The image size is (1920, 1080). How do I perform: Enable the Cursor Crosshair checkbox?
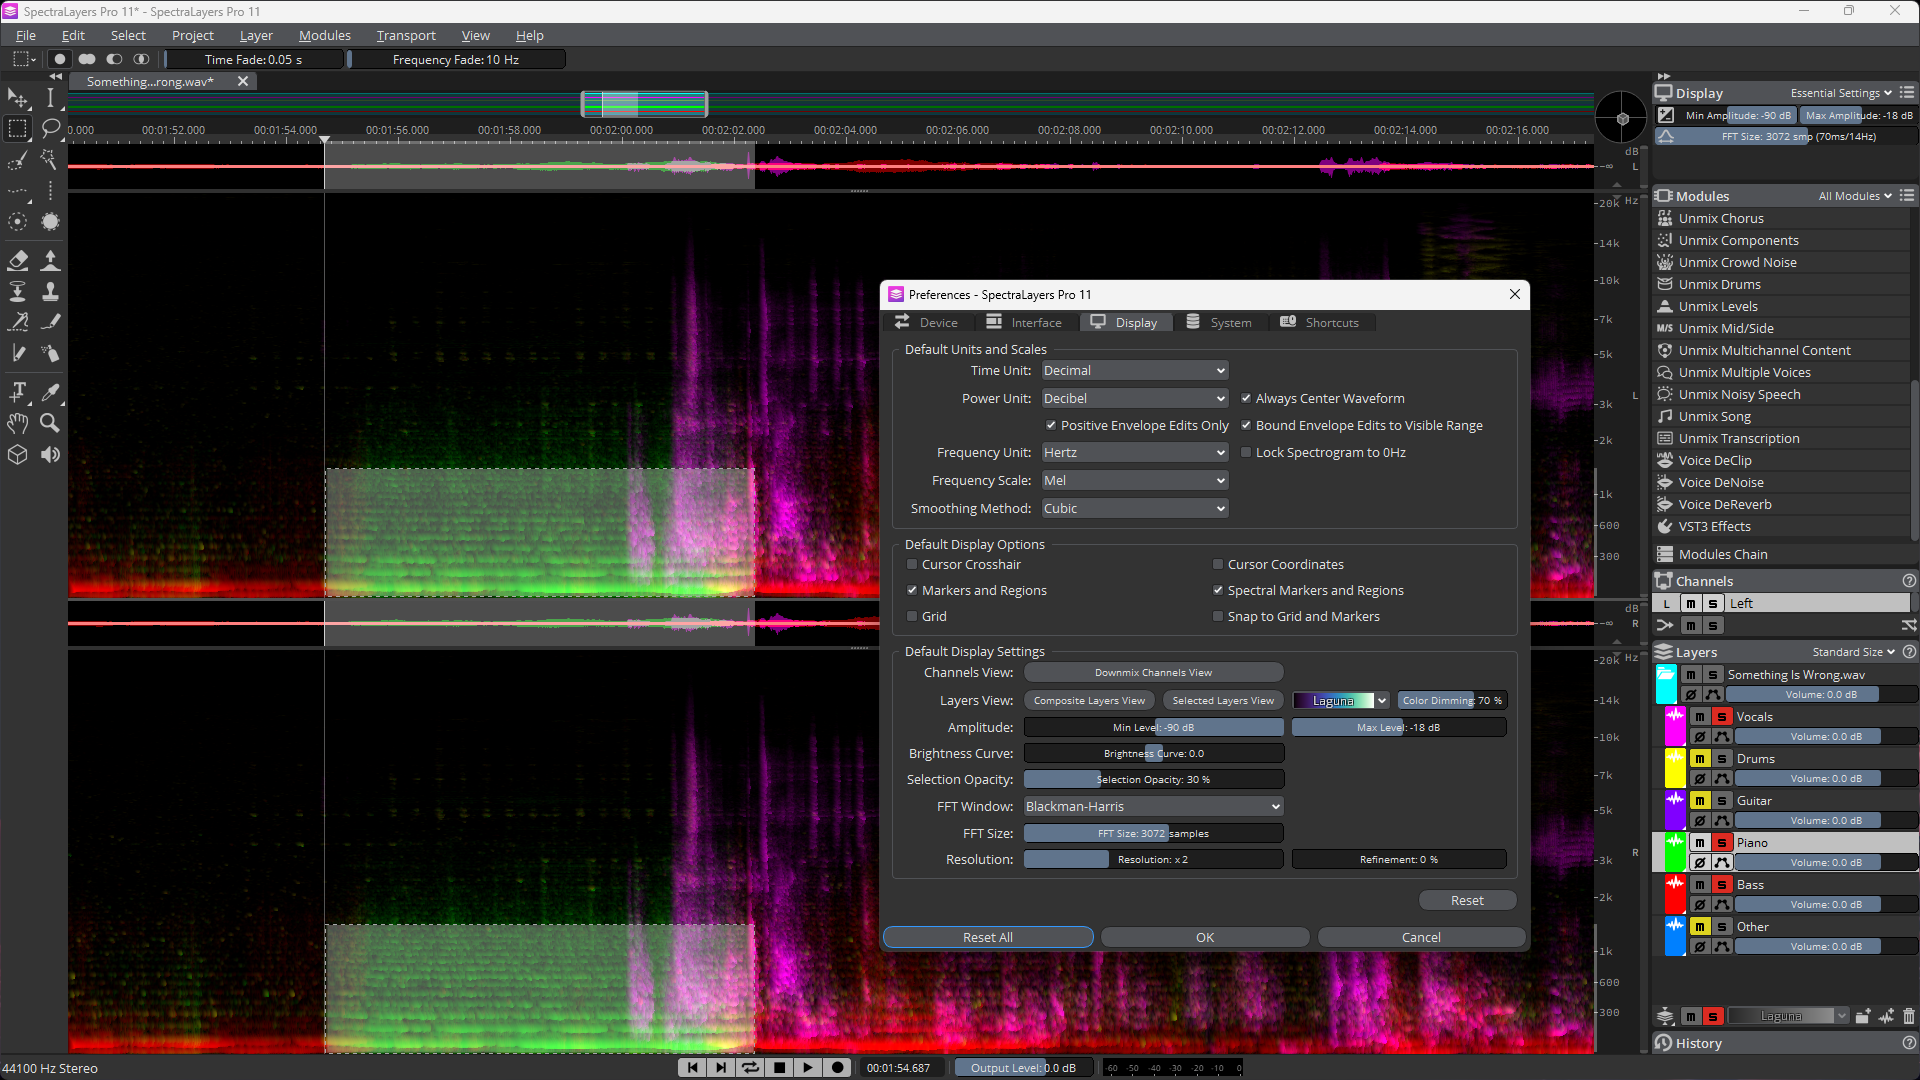pyautogui.click(x=912, y=564)
